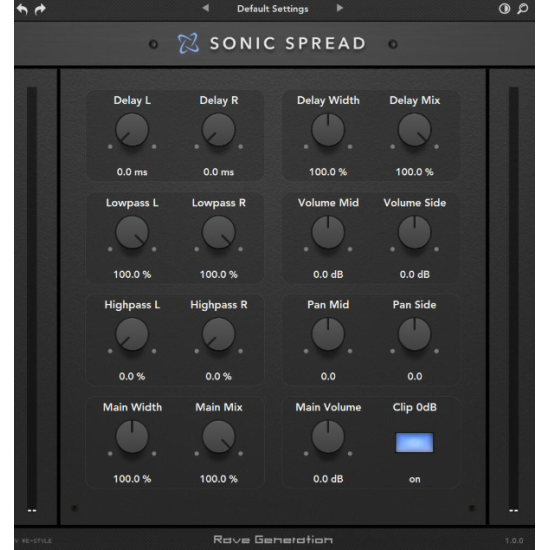The width and height of the screenshot is (550, 550).
Task: Click the Main Width value 100.0 %
Action: [132, 479]
